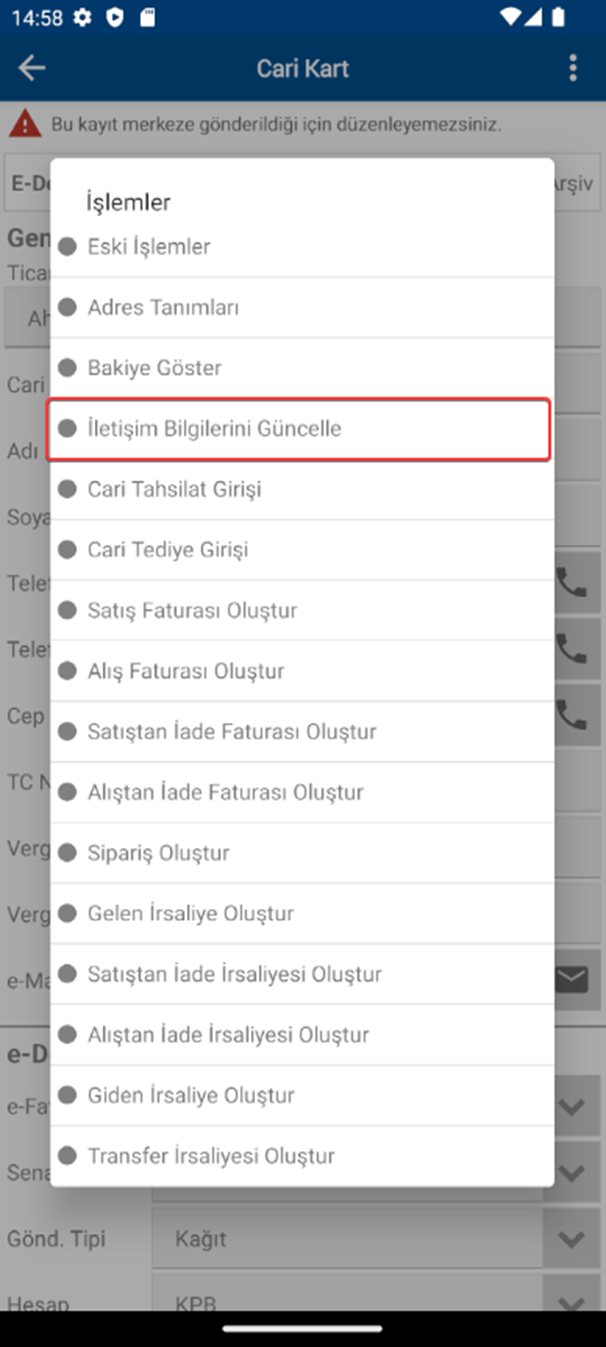The height and width of the screenshot is (1347, 606).
Task: Tap the bullet next to Bakiye Göster
Action: [67, 368]
